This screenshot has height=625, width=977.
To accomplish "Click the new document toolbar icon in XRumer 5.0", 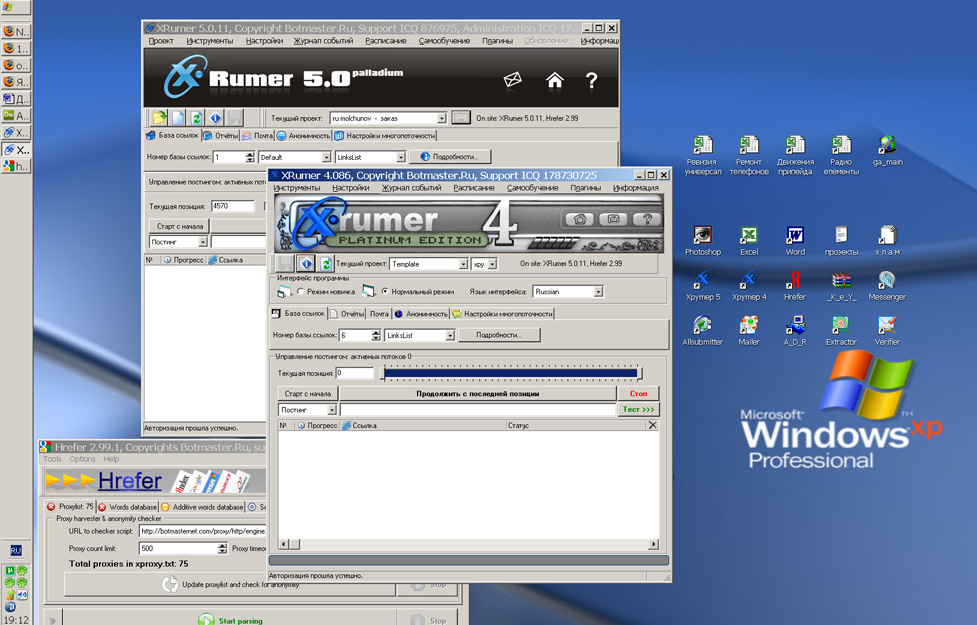I will click(x=178, y=118).
